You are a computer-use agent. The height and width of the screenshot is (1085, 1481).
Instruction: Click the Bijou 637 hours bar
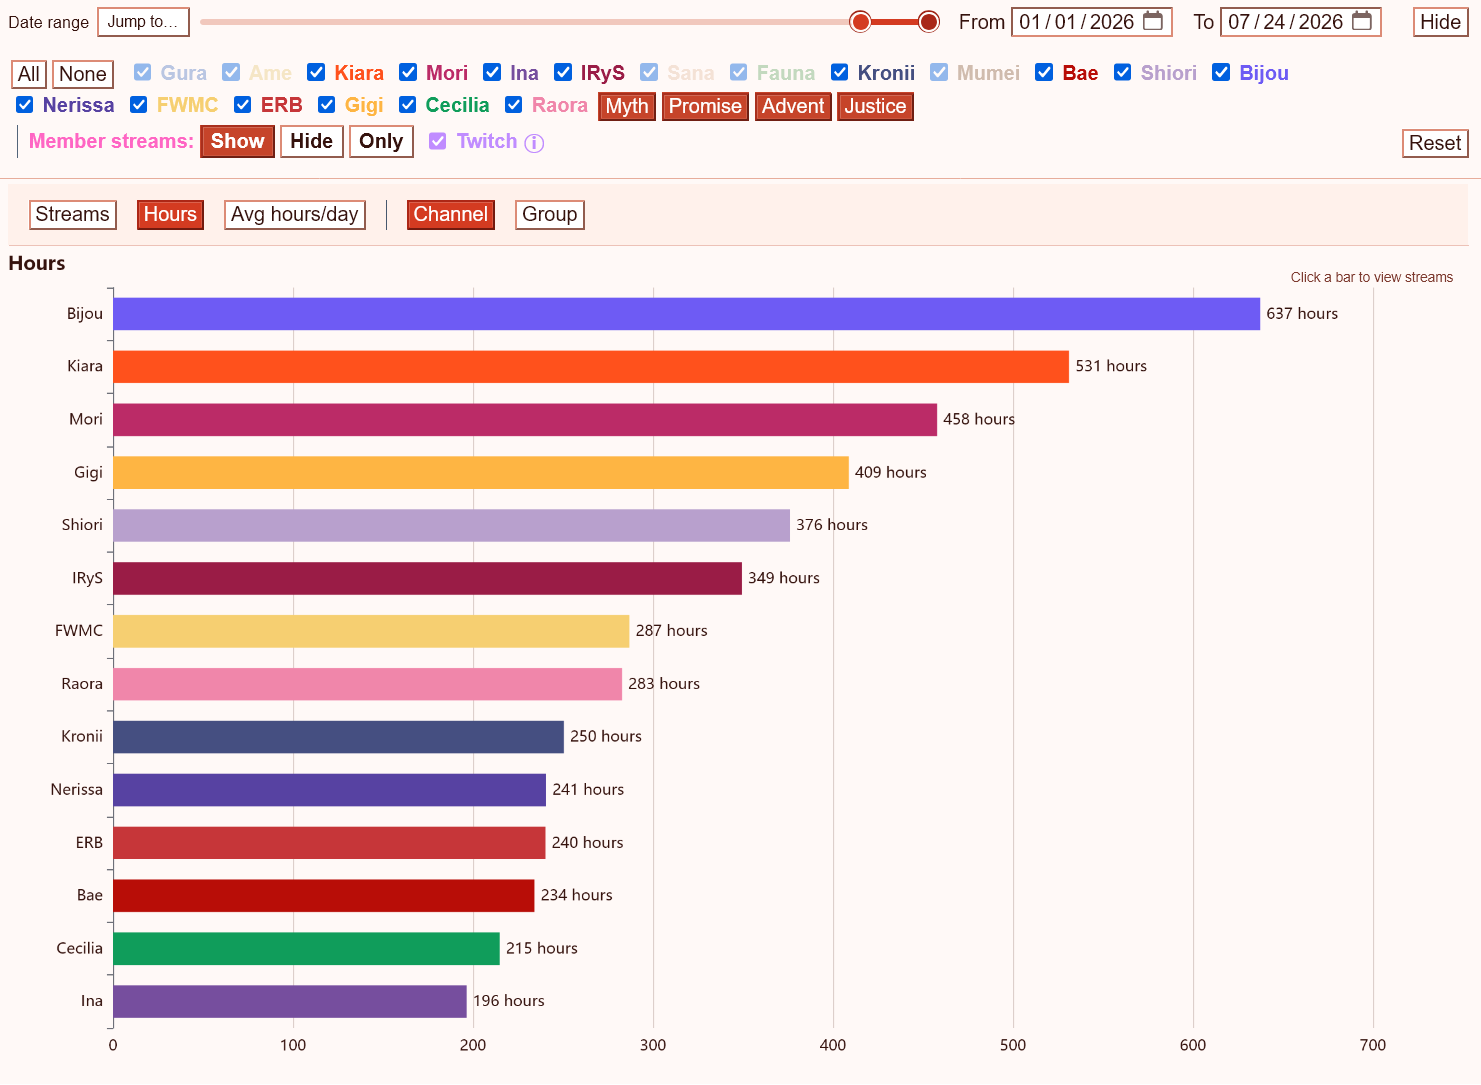click(686, 314)
